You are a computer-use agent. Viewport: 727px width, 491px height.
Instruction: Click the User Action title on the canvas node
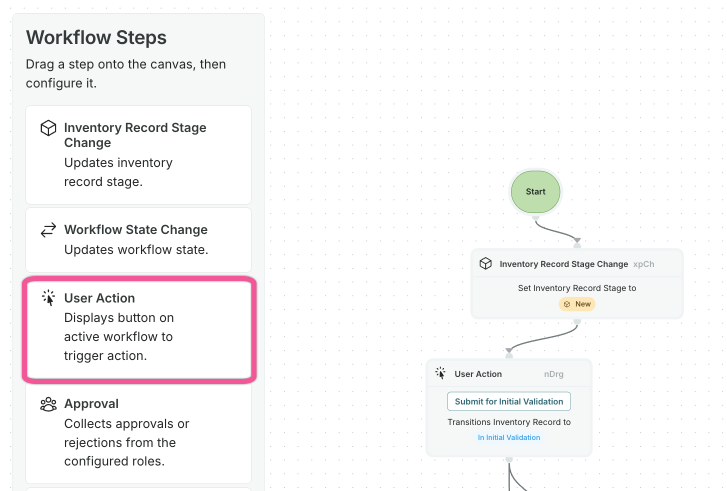pyautogui.click(x=478, y=374)
